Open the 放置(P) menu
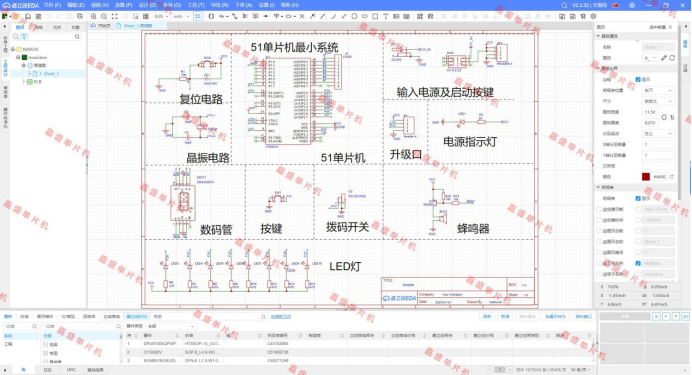The image size is (692, 375). tap(124, 5)
